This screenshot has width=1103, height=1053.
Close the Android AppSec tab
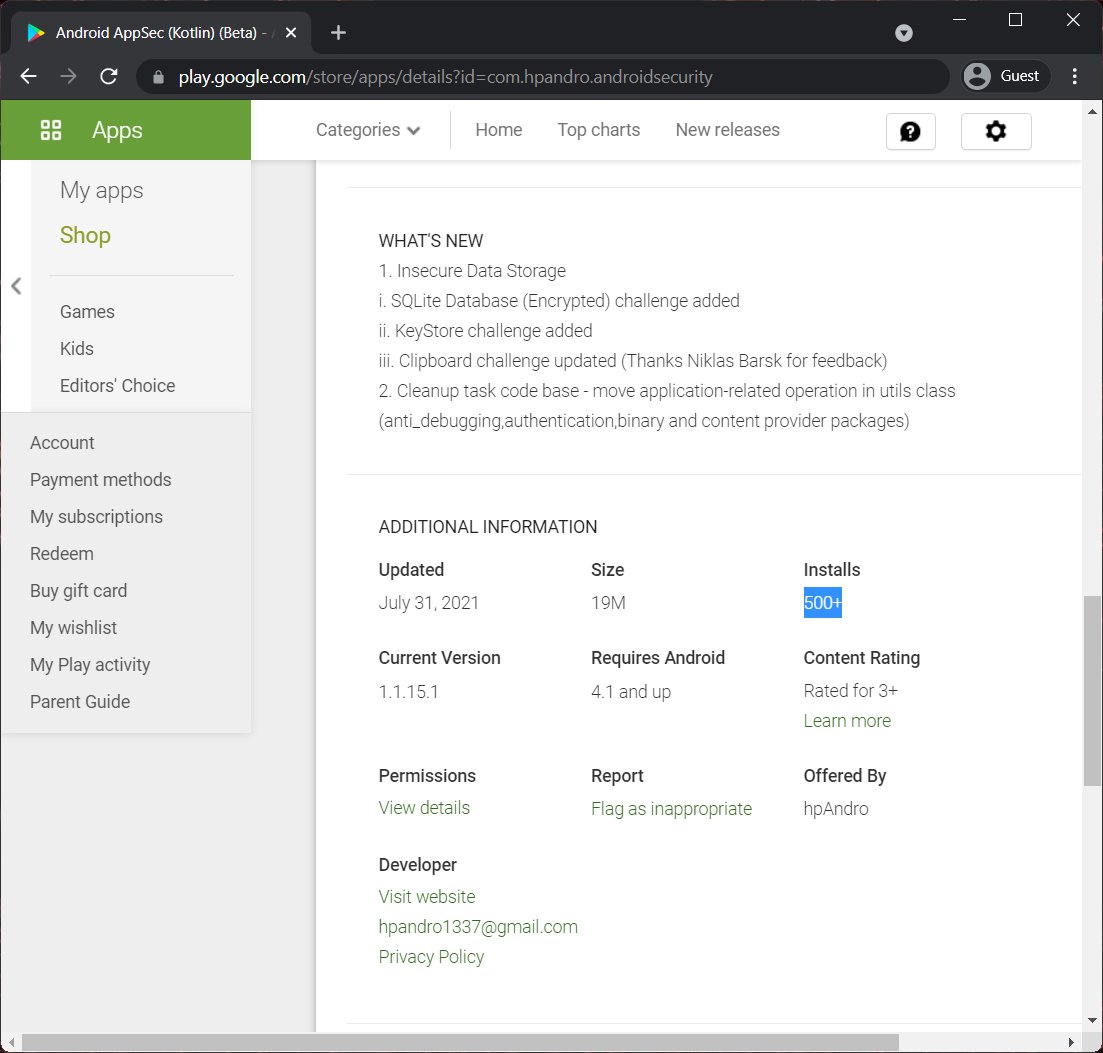coord(291,32)
